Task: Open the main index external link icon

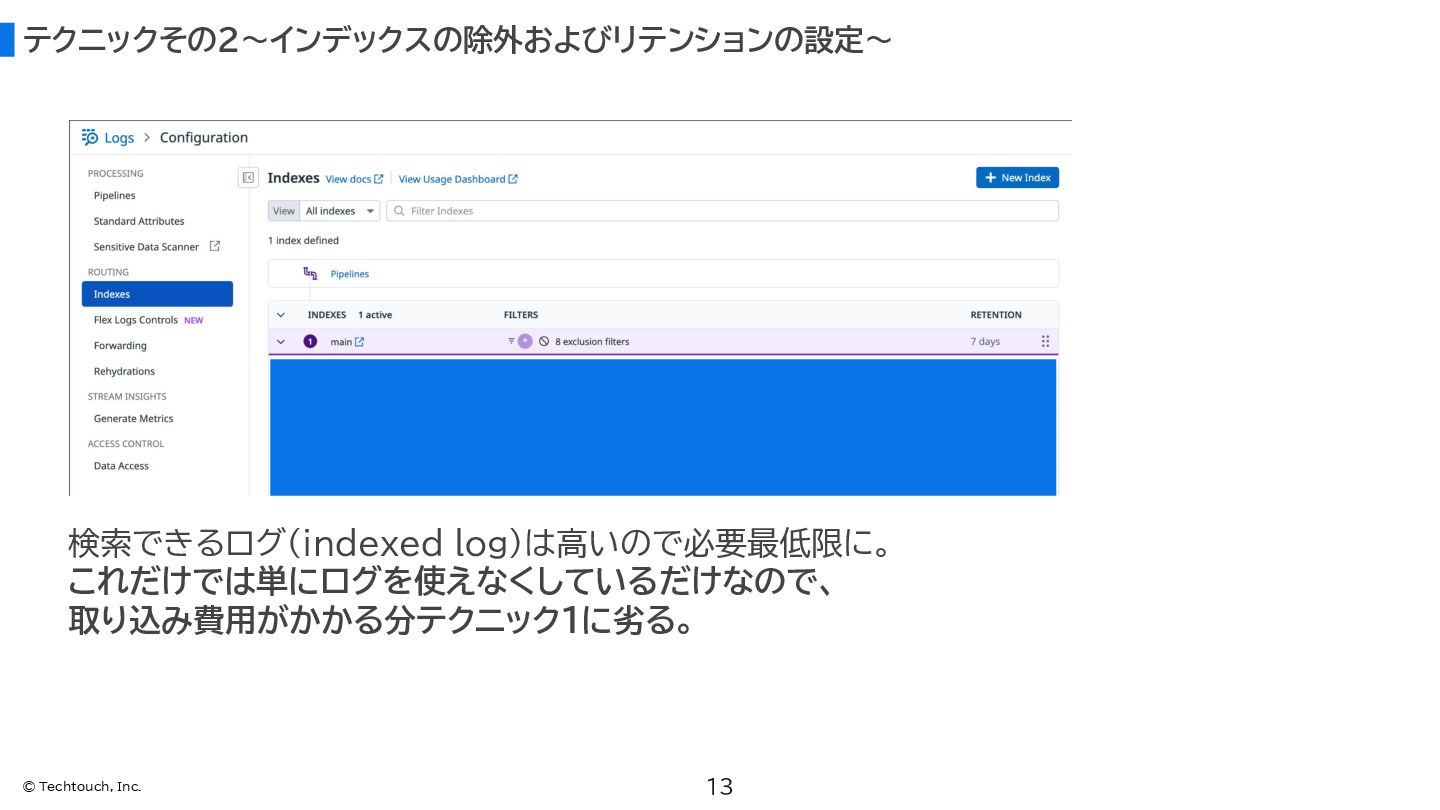Action: click(x=360, y=342)
